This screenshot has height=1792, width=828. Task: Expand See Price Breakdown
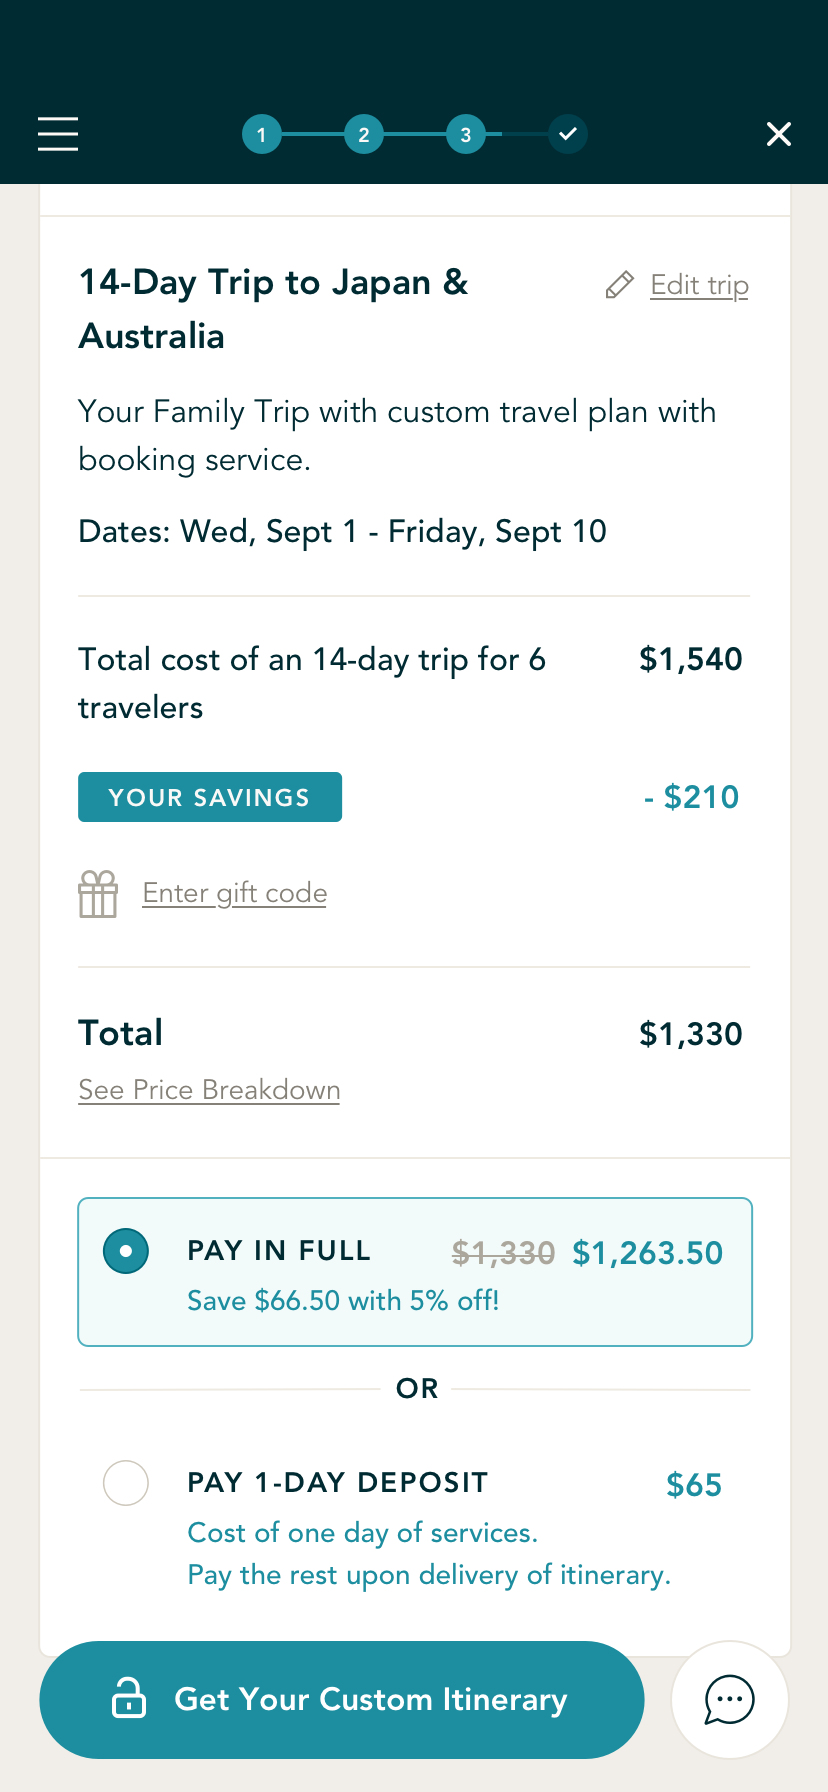(x=209, y=1090)
